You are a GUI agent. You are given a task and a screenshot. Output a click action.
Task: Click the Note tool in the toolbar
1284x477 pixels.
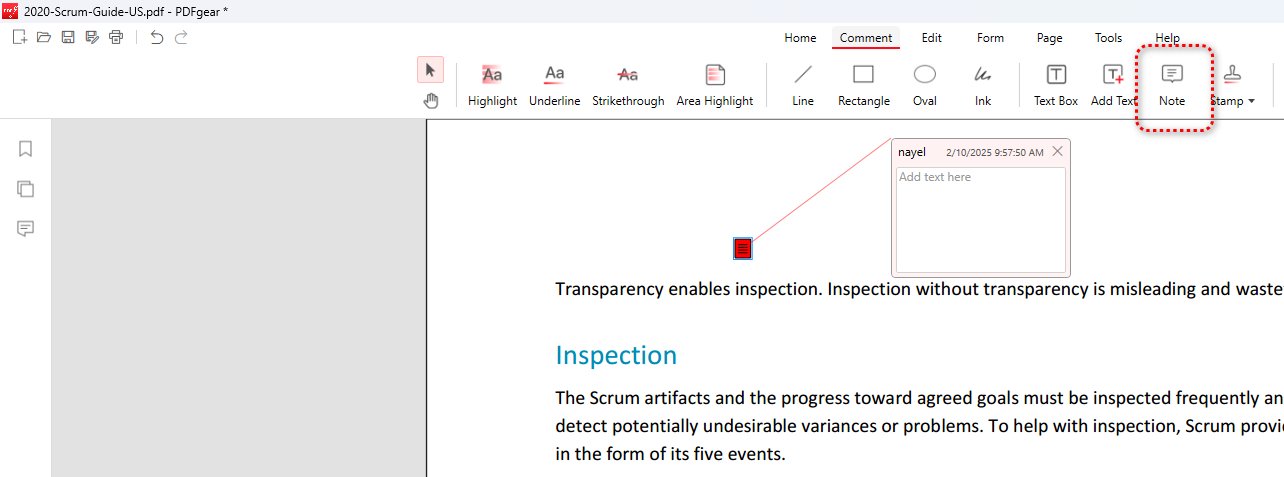tap(1172, 85)
